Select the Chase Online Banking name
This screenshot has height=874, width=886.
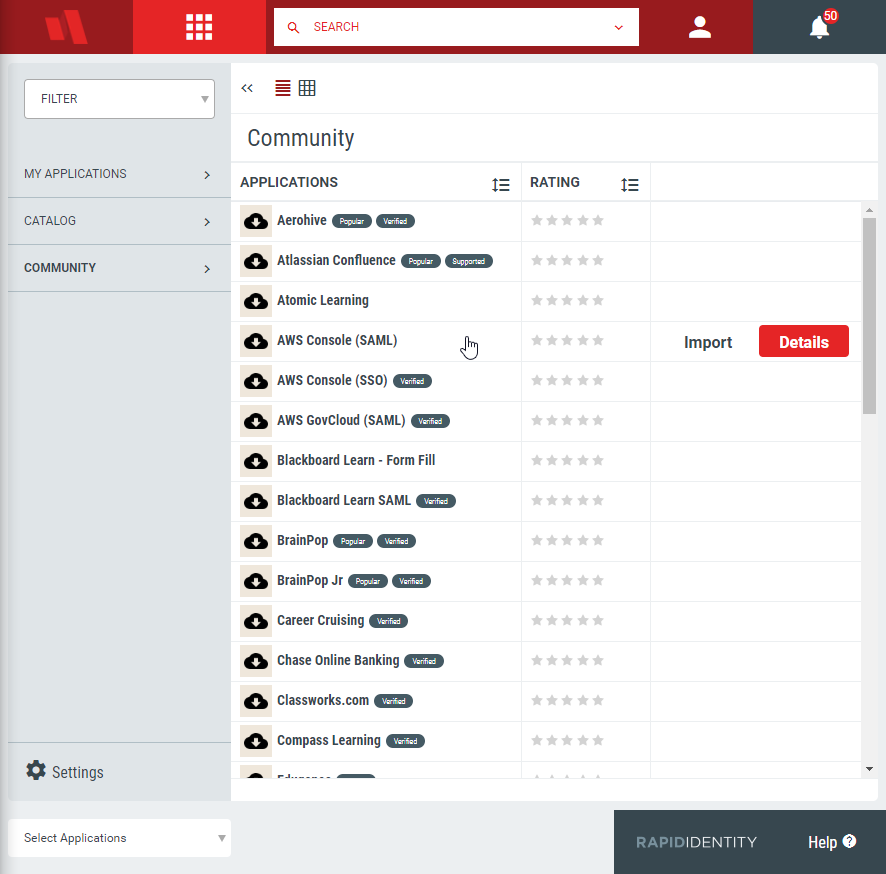pos(338,660)
